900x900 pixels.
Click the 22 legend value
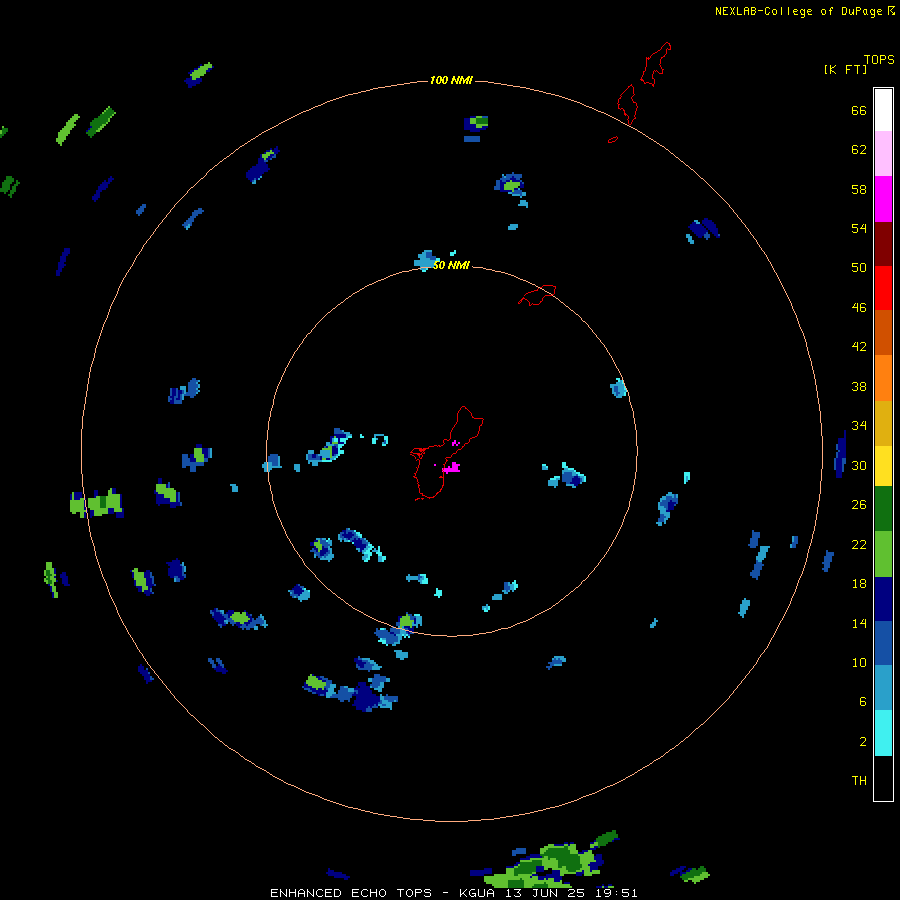(x=859, y=544)
